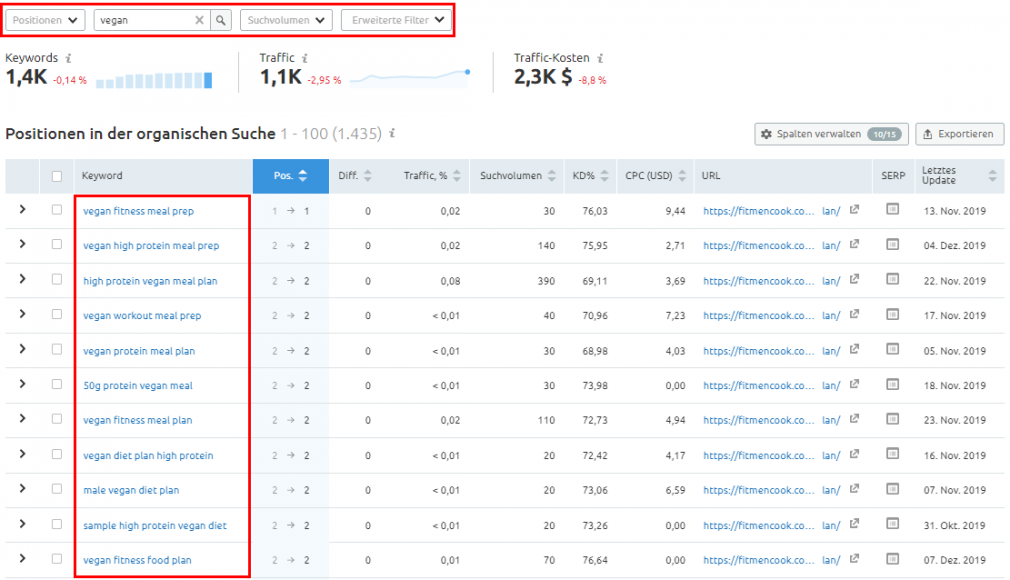Viewport: 1010px width, 580px height.
Task: Sort table by KD% column
Action: click(x=590, y=176)
